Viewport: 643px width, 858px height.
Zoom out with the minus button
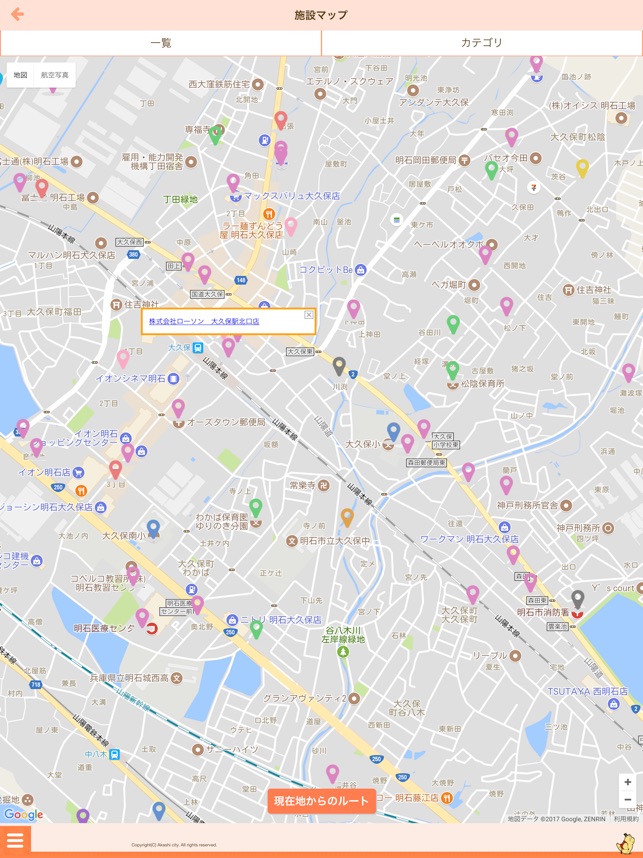(628, 799)
